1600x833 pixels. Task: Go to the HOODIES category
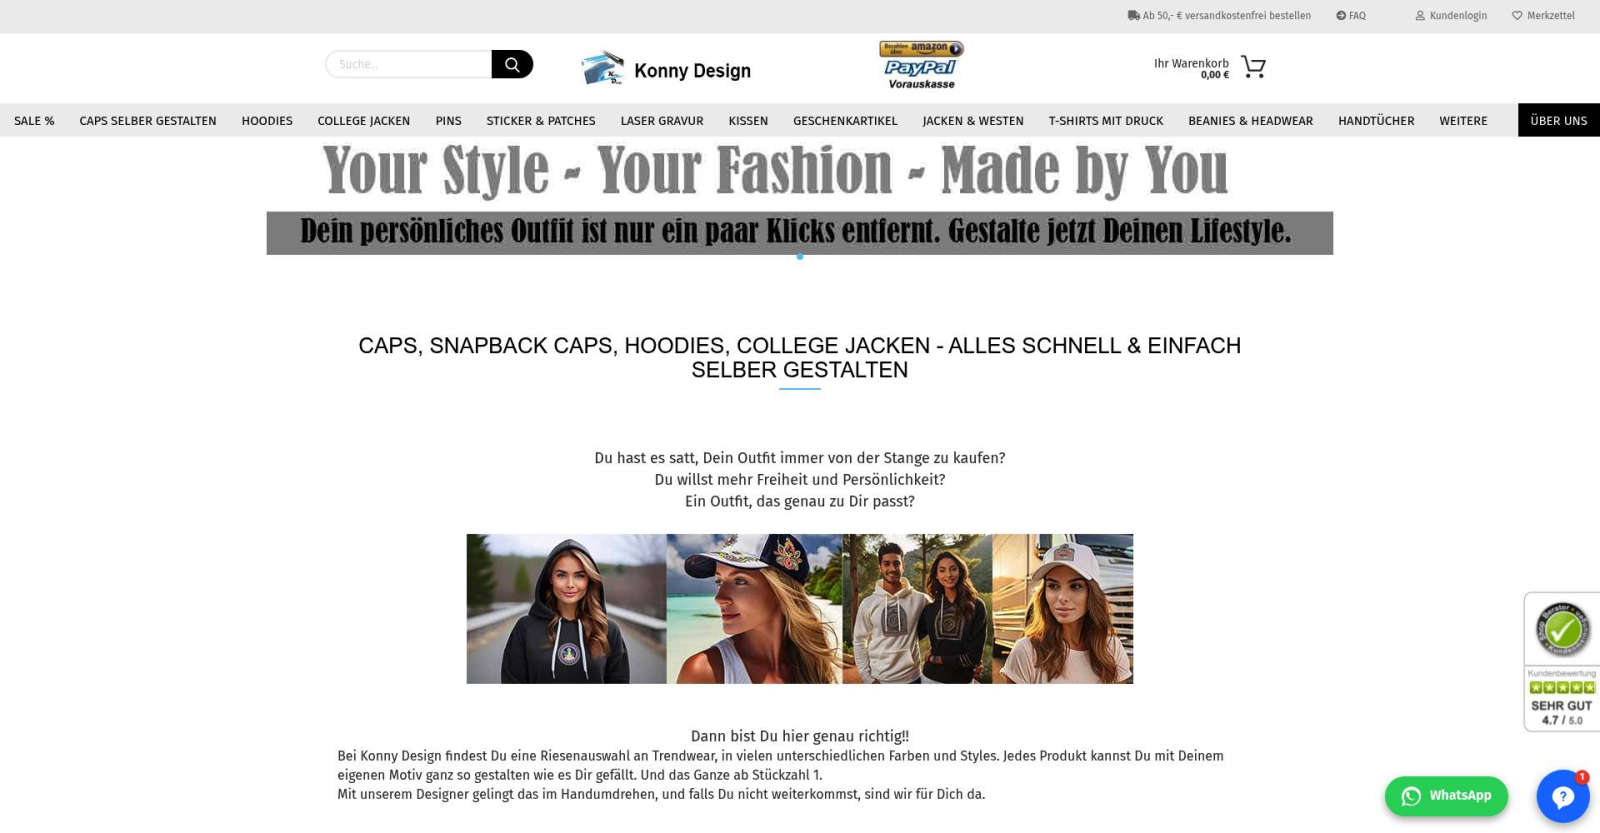pyautogui.click(x=267, y=121)
